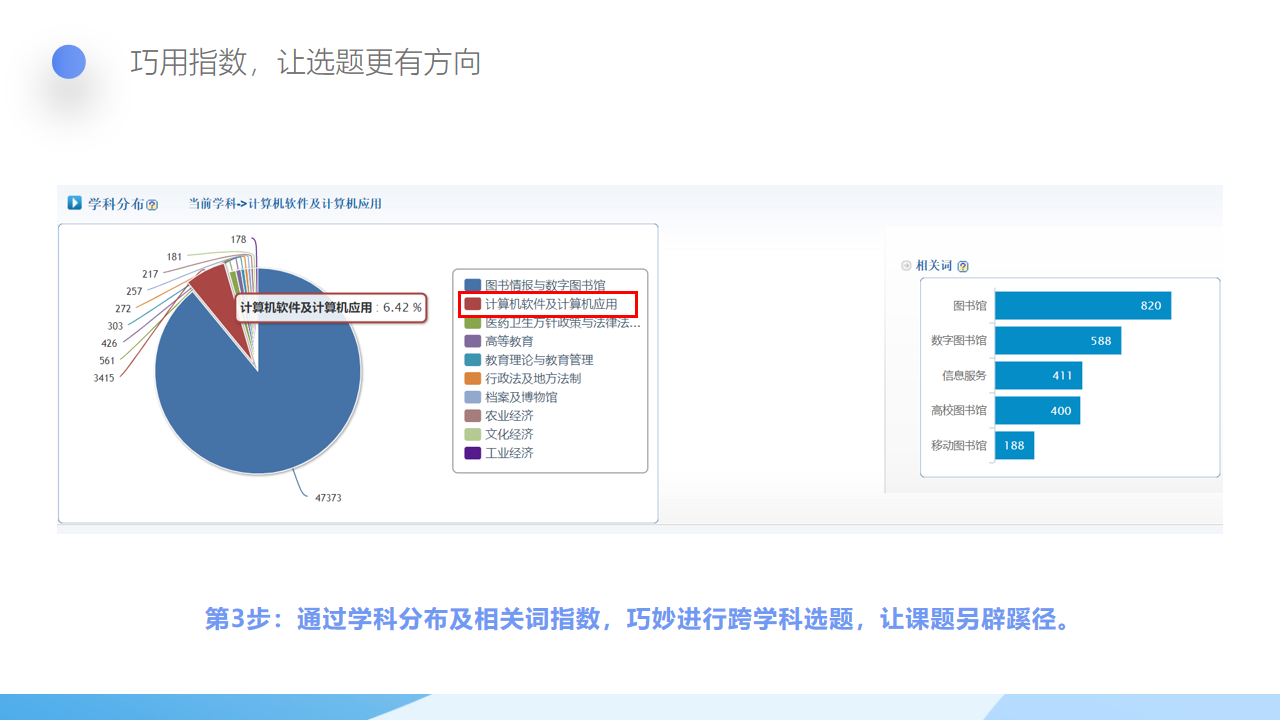Click the 数字图书馆 bar showing 588
The height and width of the screenshot is (720, 1280).
(1057, 341)
